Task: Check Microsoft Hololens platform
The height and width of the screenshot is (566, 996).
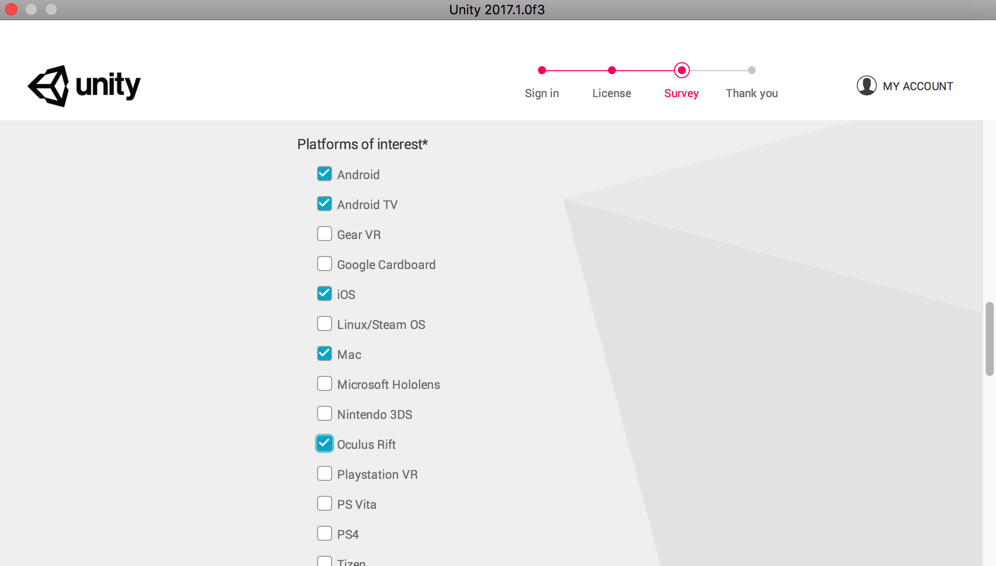Action: coord(324,384)
